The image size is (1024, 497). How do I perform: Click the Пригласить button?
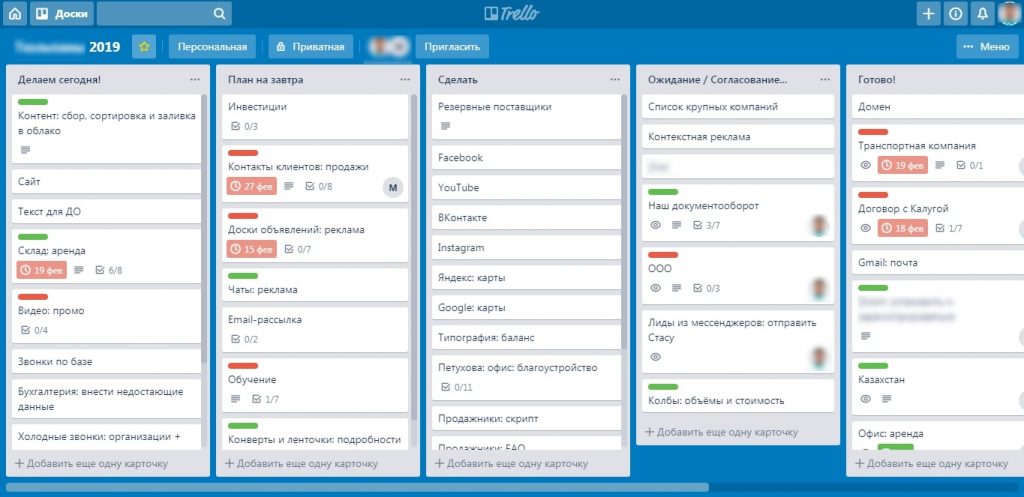click(x=452, y=46)
